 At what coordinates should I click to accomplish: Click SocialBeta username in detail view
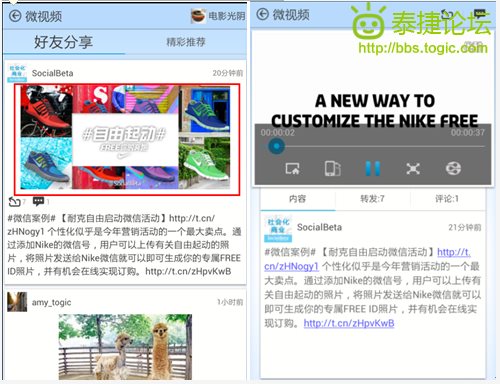coord(319,227)
